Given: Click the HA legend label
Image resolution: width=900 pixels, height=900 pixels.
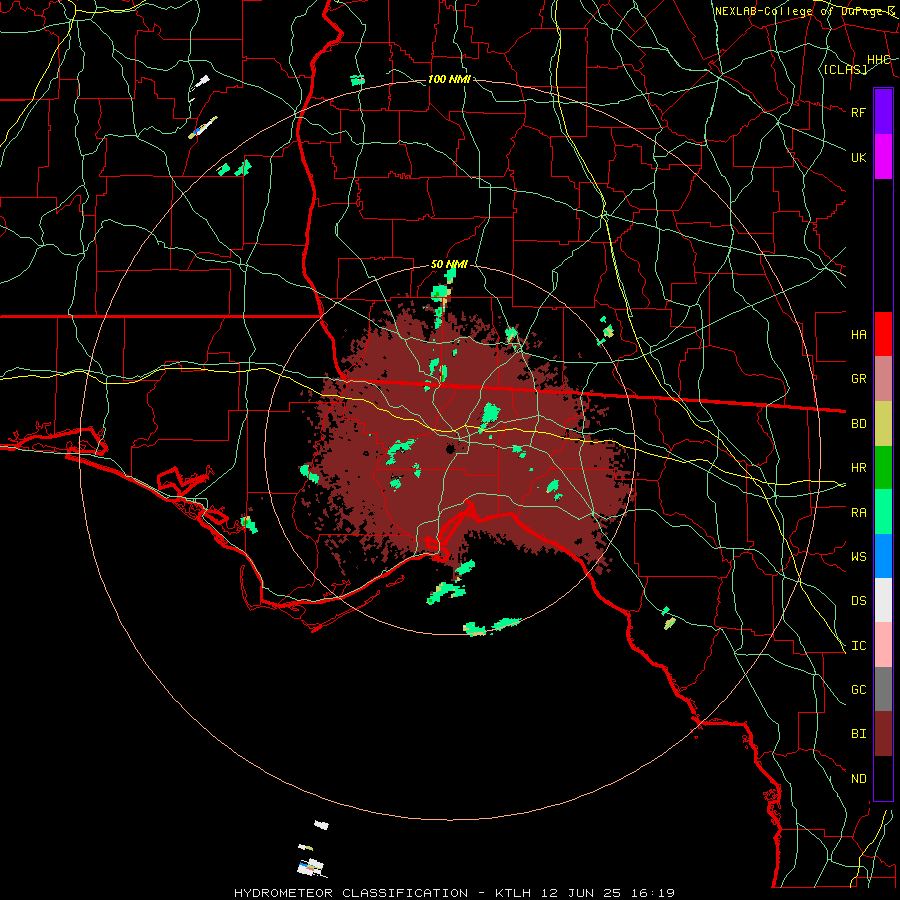Looking at the screenshot, I should click(x=859, y=334).
